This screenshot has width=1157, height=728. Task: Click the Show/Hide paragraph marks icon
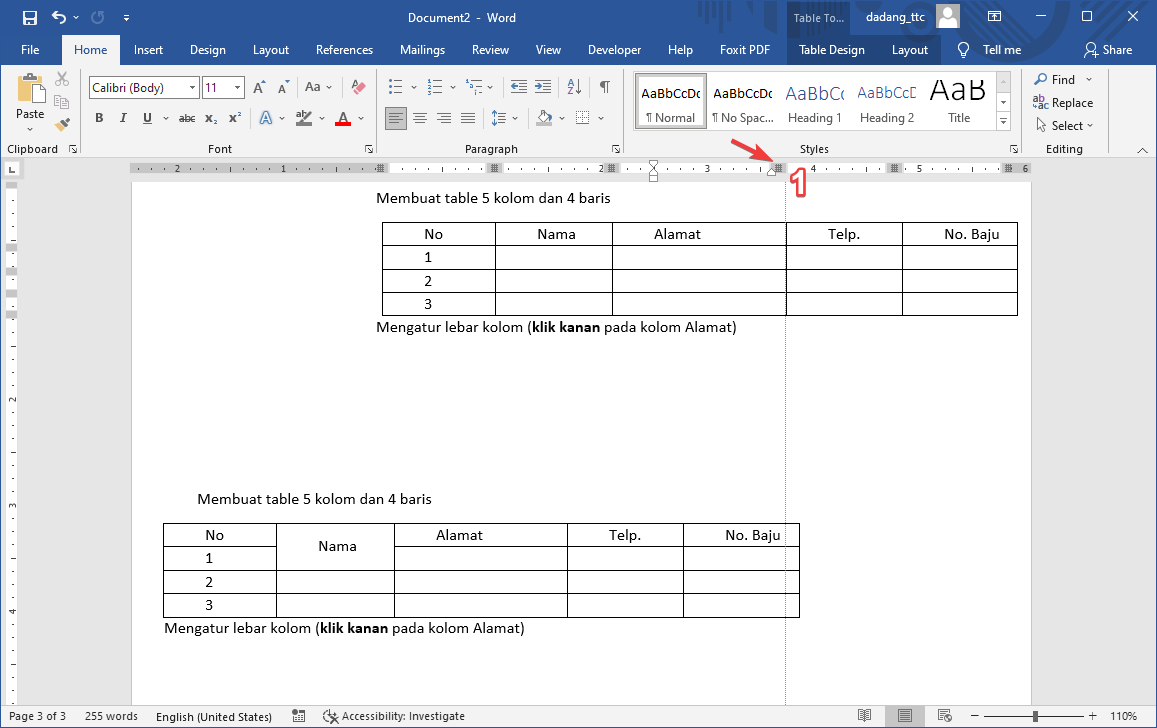click(x=604, y=88)
